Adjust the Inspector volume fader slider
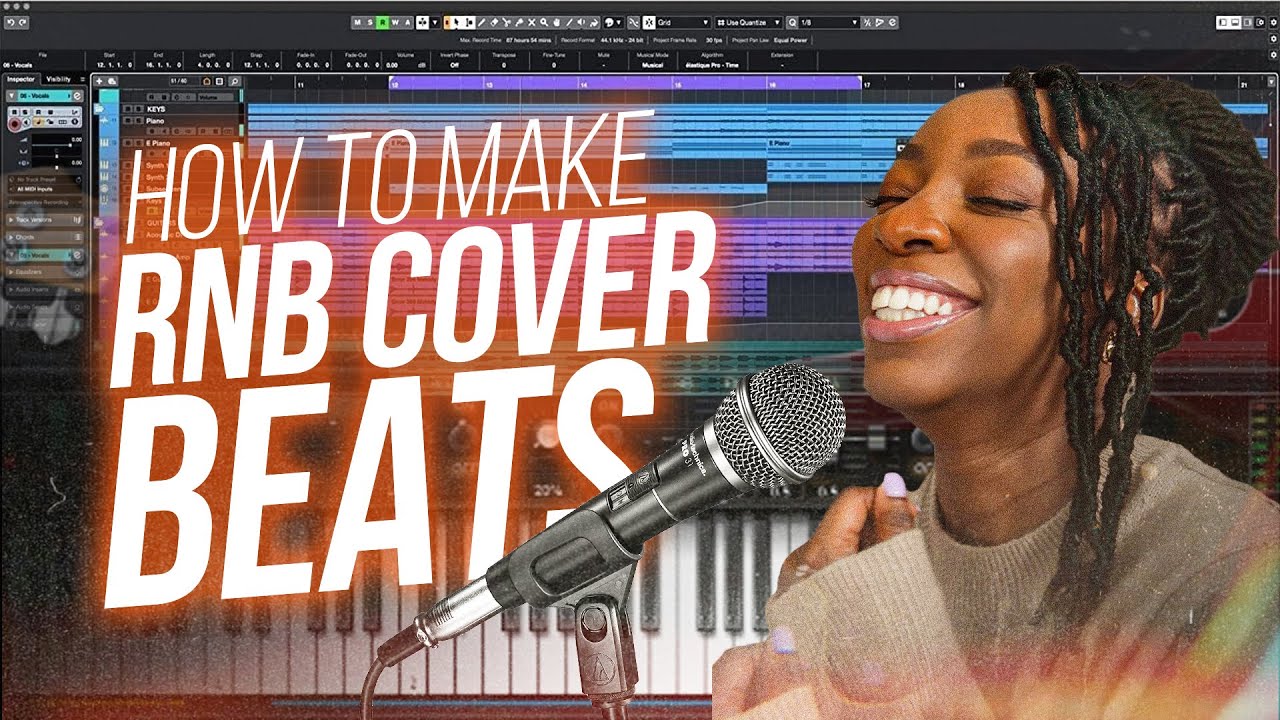Image resolution: width=1280 pixels, height=720 pixels. 70,145
